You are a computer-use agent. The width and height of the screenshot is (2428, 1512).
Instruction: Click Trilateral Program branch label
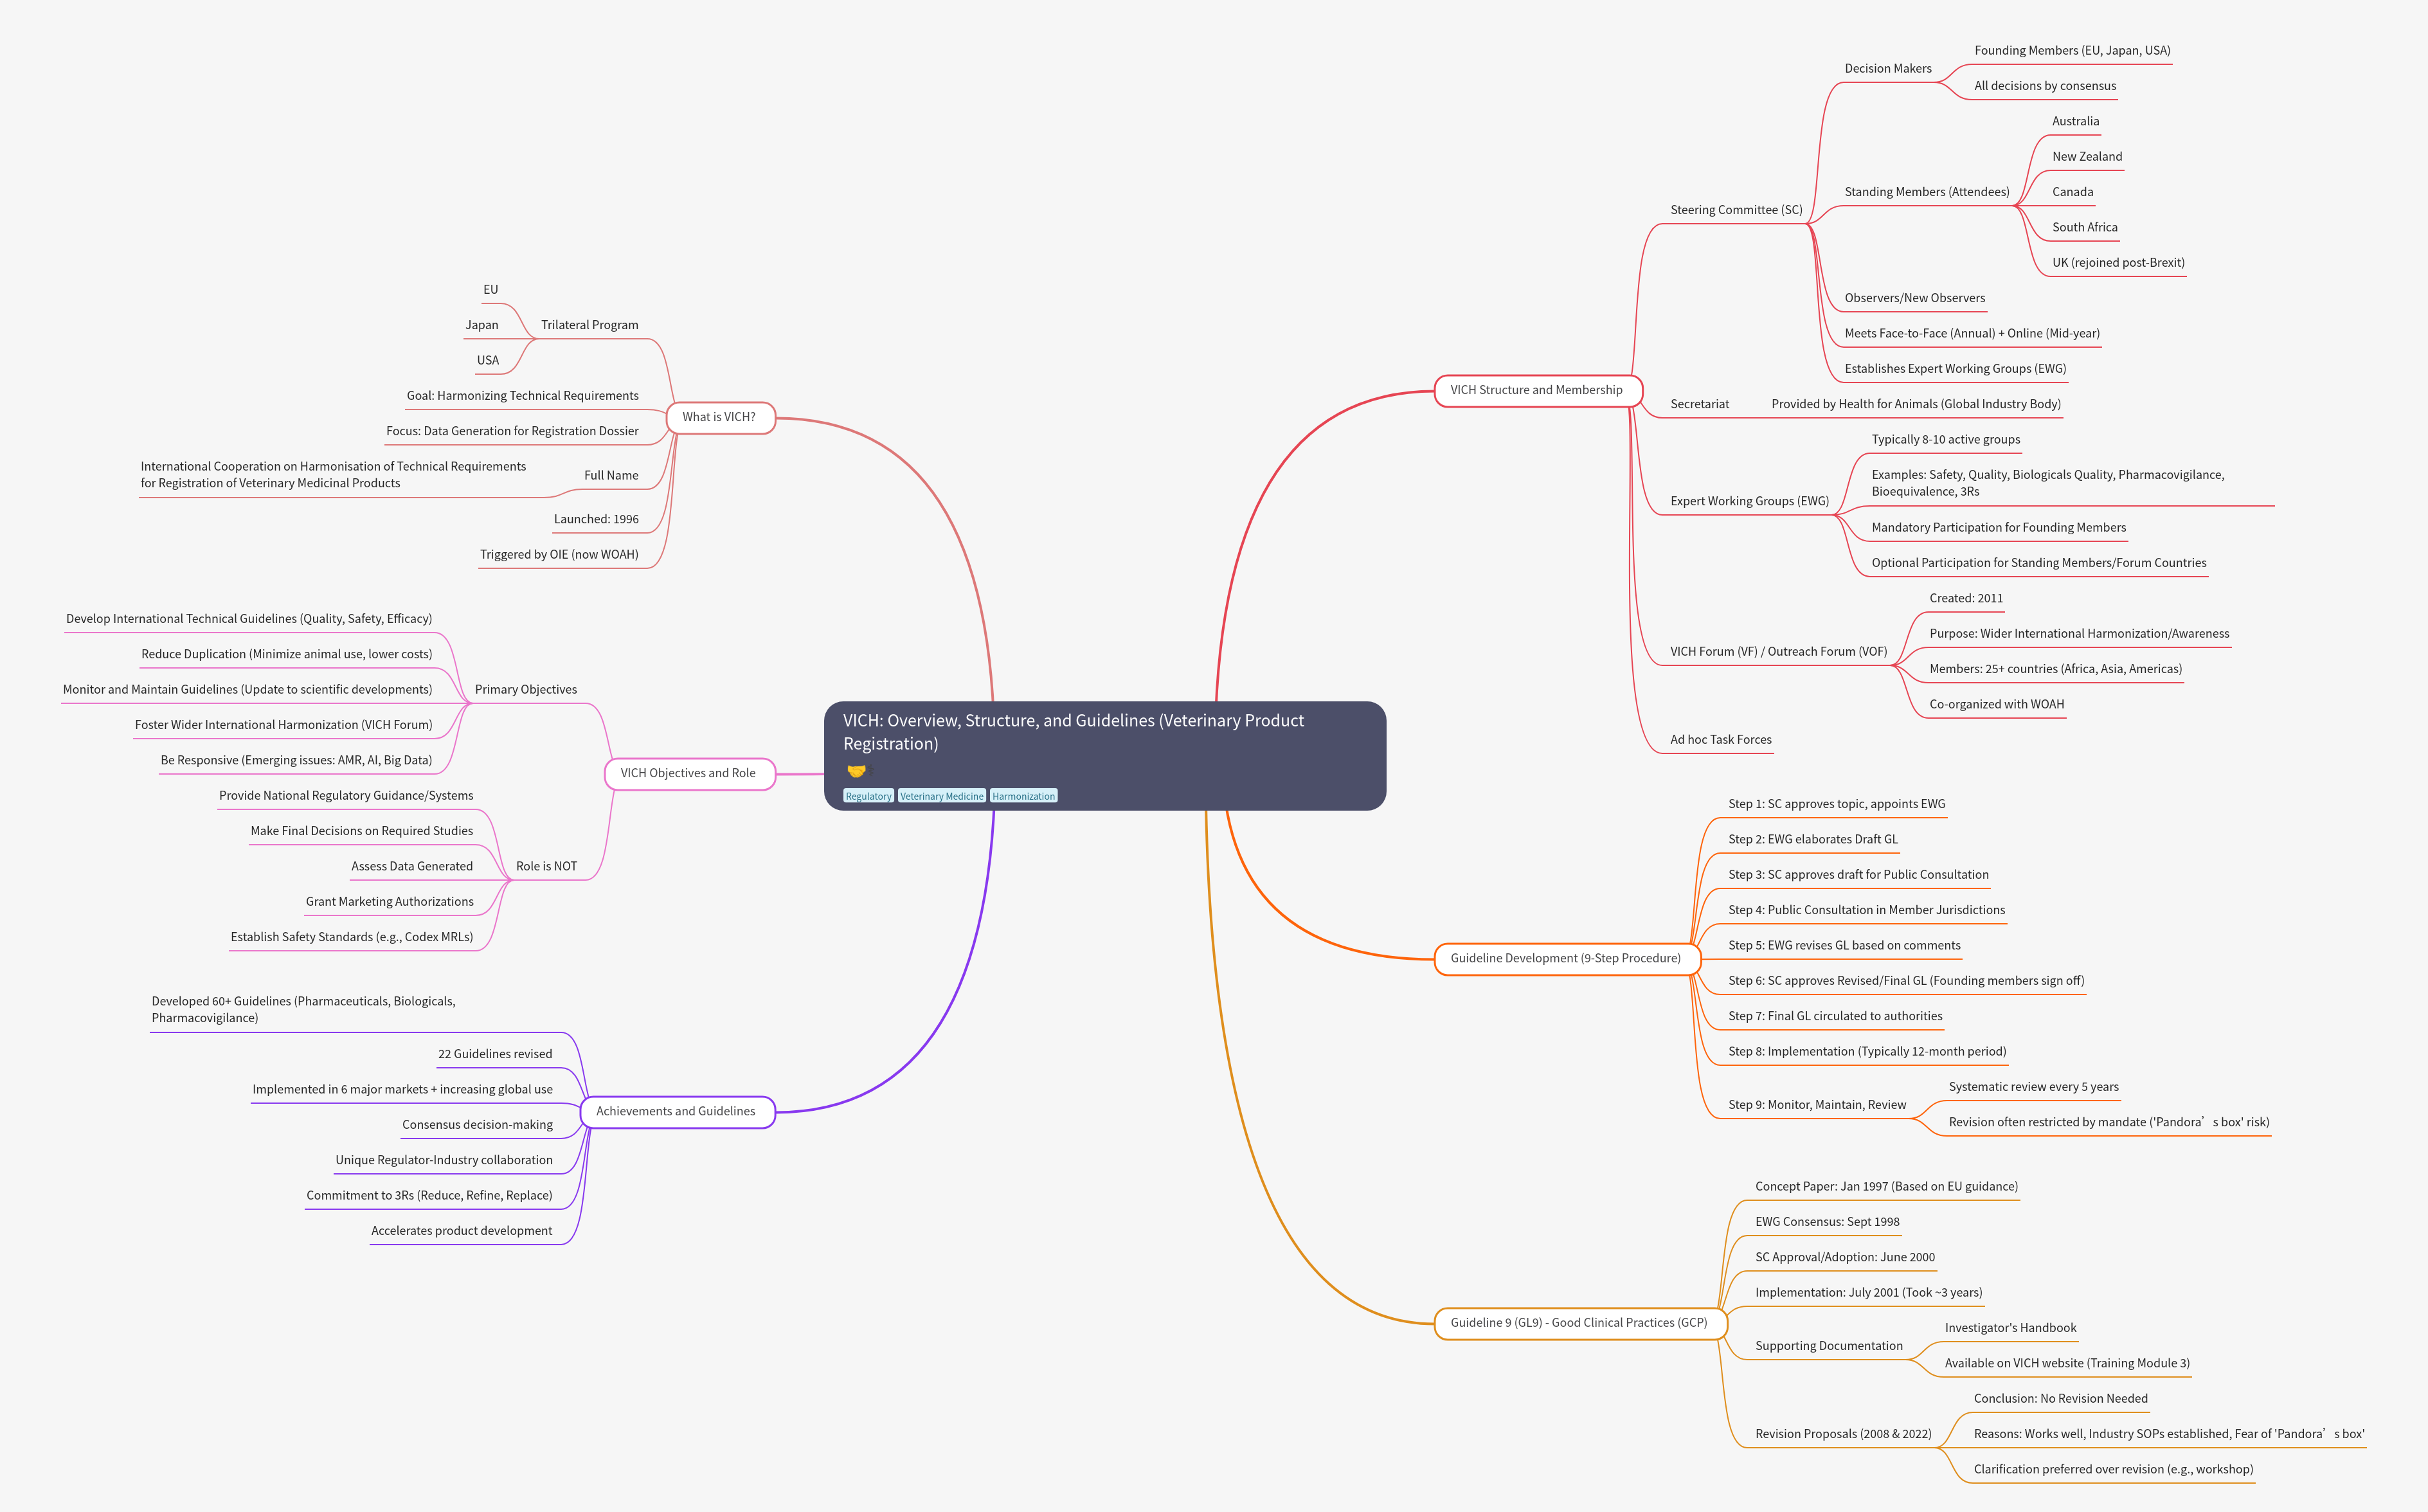[589, 325]
